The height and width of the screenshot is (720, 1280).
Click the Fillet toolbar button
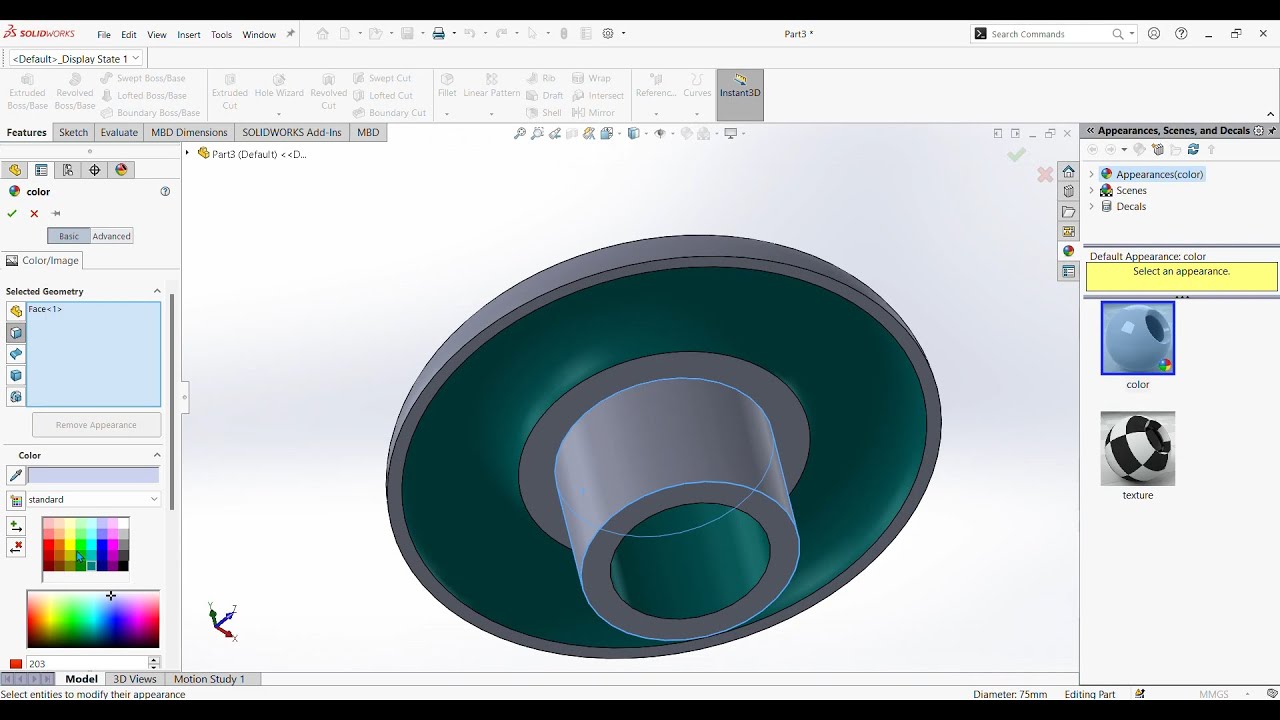447,86
